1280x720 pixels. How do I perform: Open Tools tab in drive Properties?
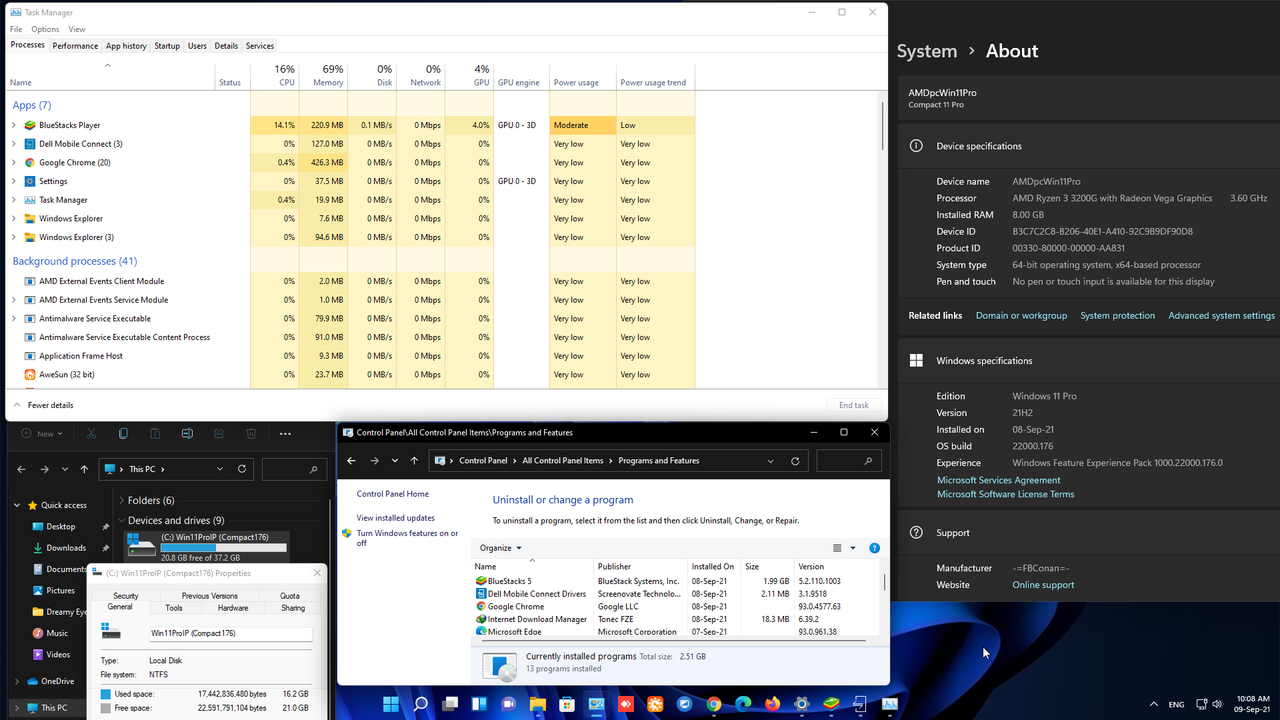[x=174, y=608]
